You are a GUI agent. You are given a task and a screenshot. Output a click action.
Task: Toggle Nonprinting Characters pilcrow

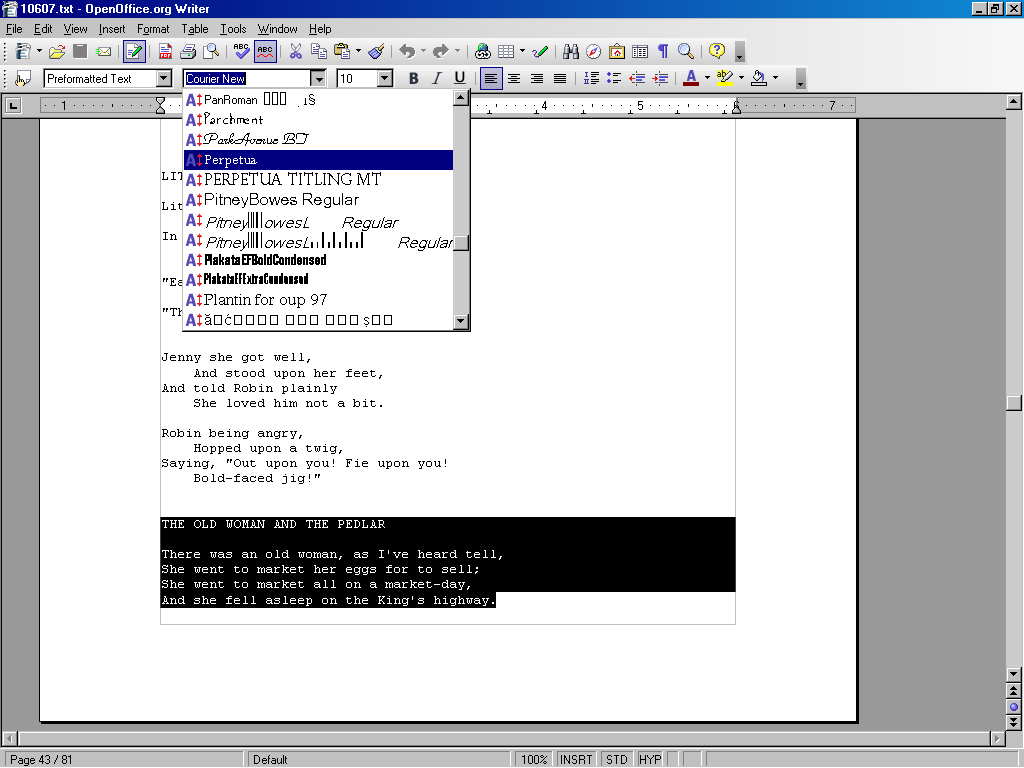pyautogui.click(x=663, y=51)
